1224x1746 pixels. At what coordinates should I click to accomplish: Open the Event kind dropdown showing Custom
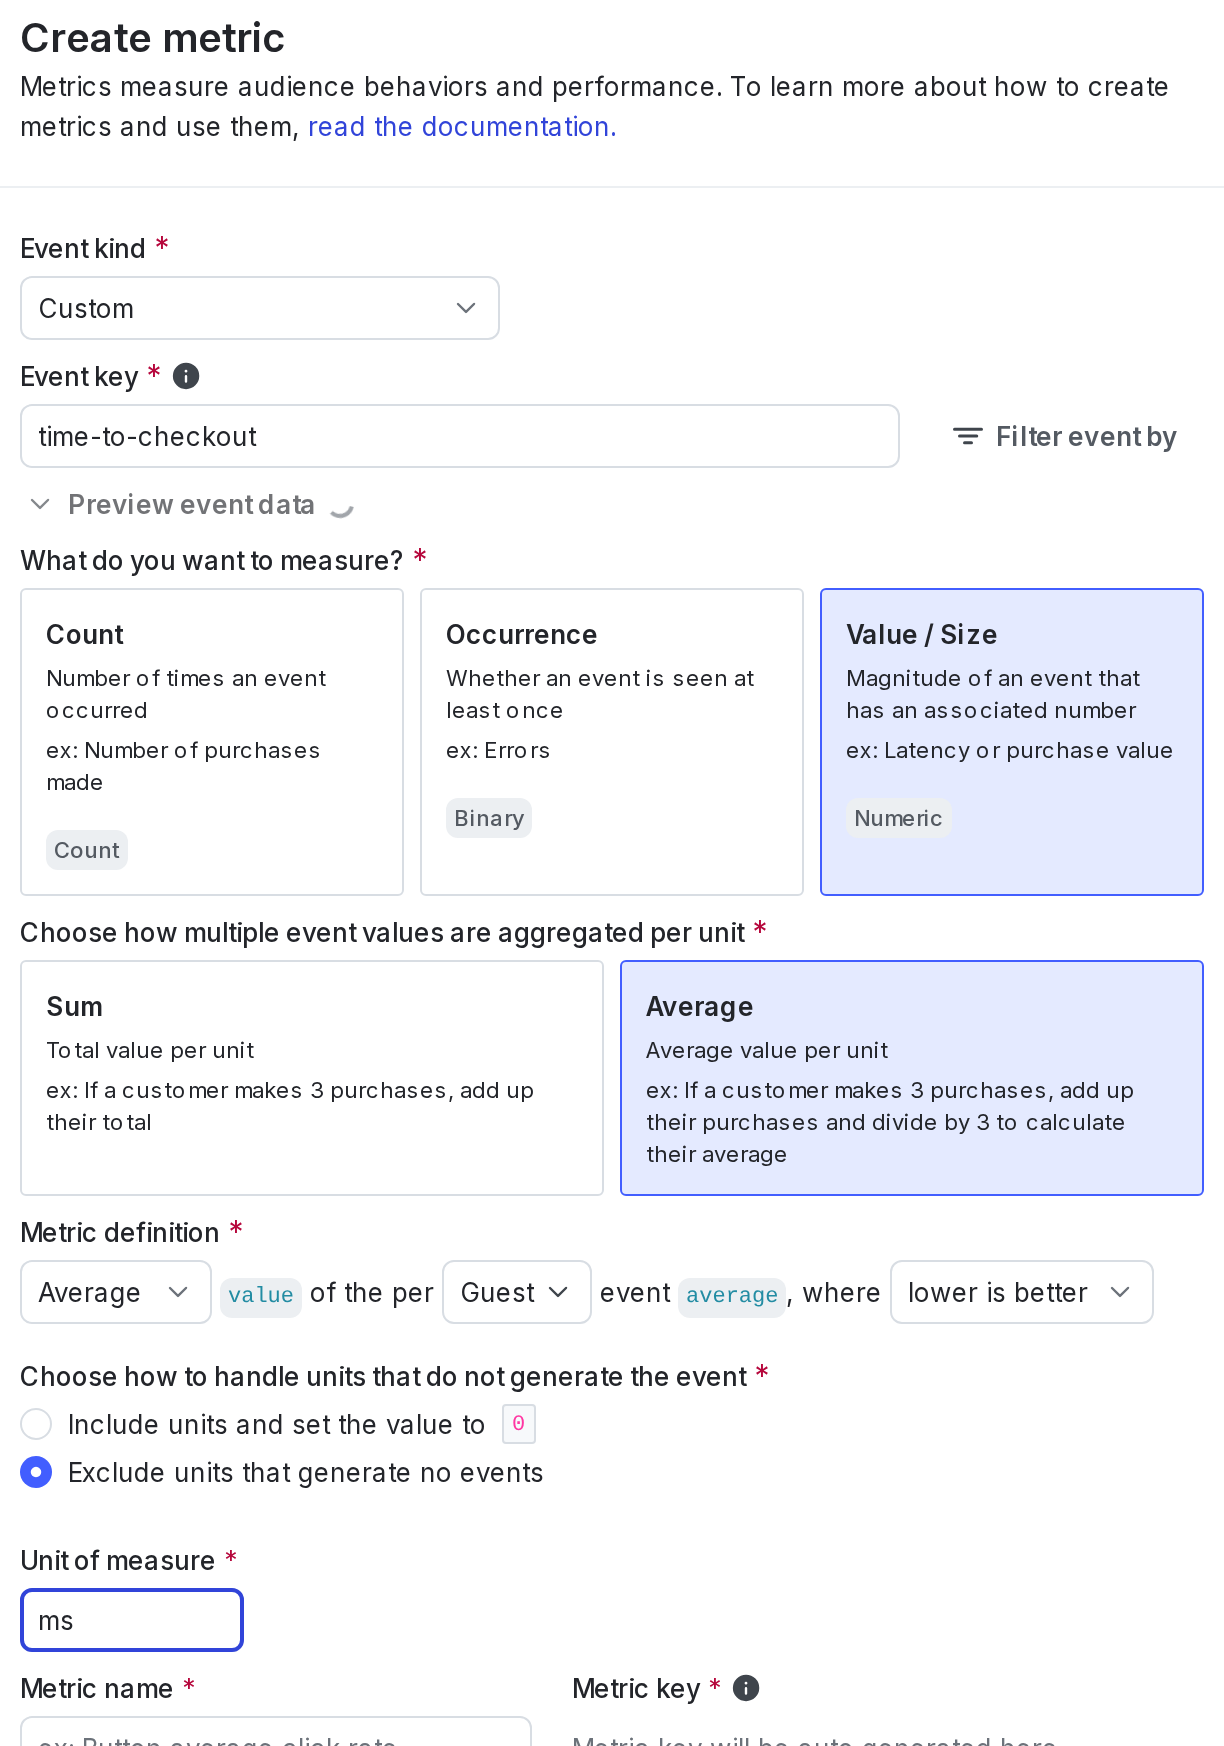pos(259,308)
